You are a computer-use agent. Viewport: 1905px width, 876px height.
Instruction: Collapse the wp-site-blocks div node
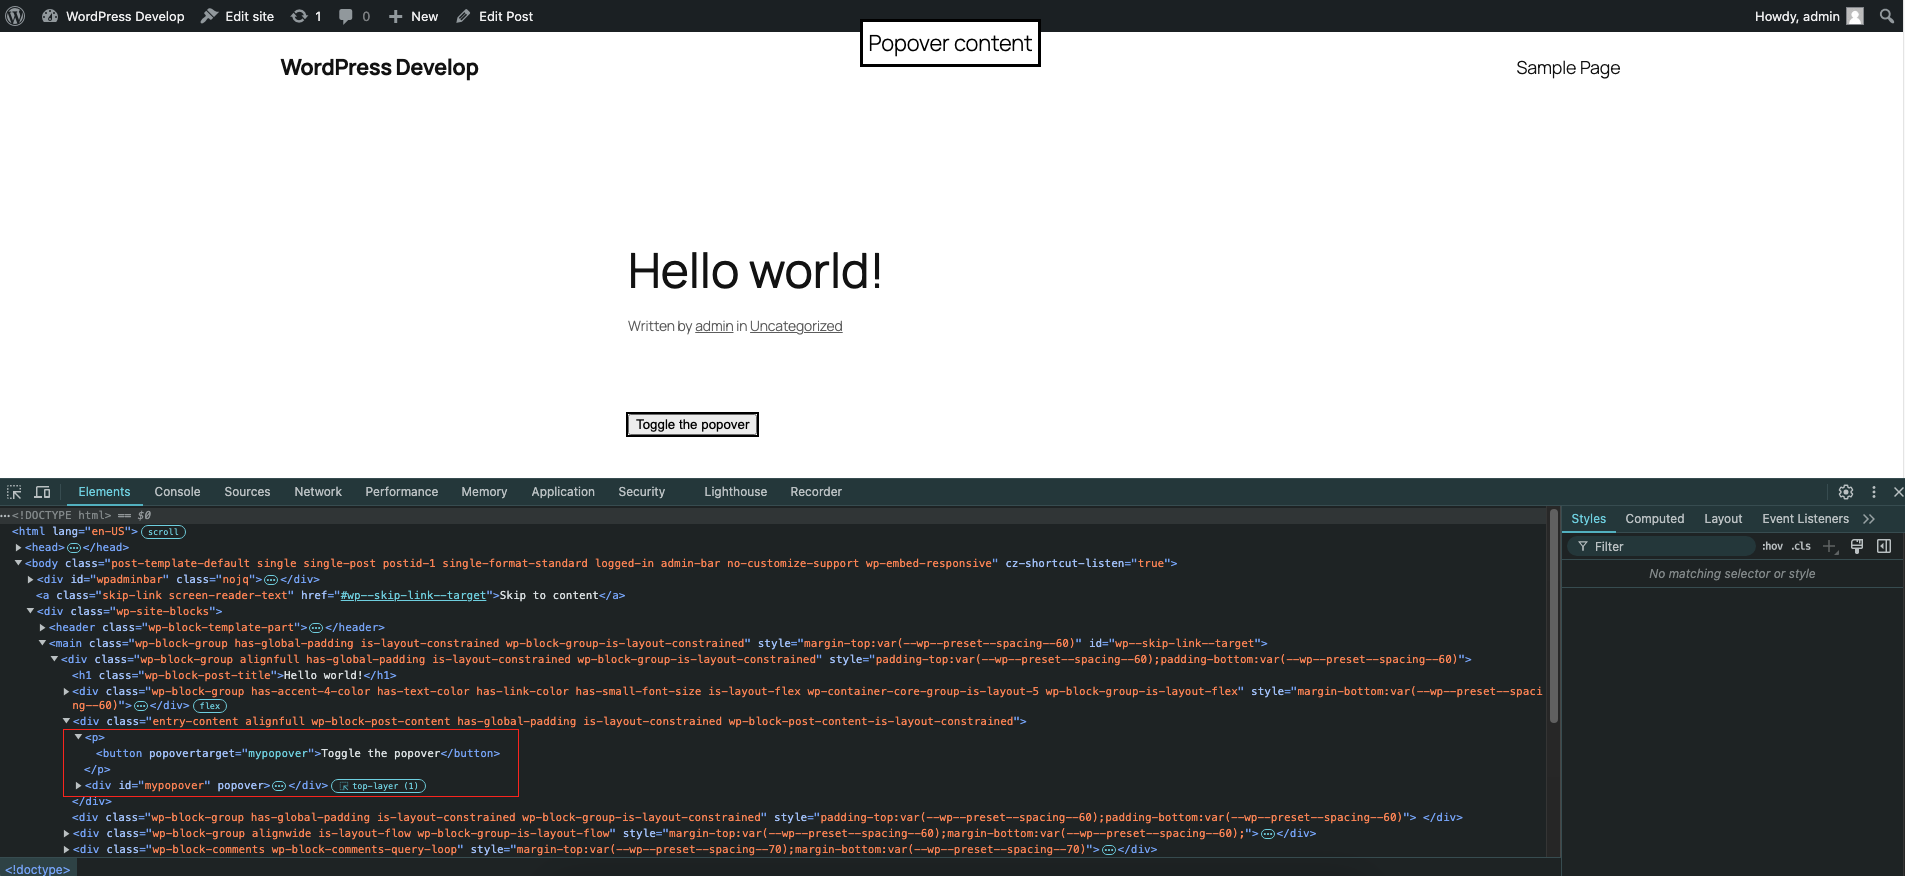pyautogui.click(x=31, y=612)
